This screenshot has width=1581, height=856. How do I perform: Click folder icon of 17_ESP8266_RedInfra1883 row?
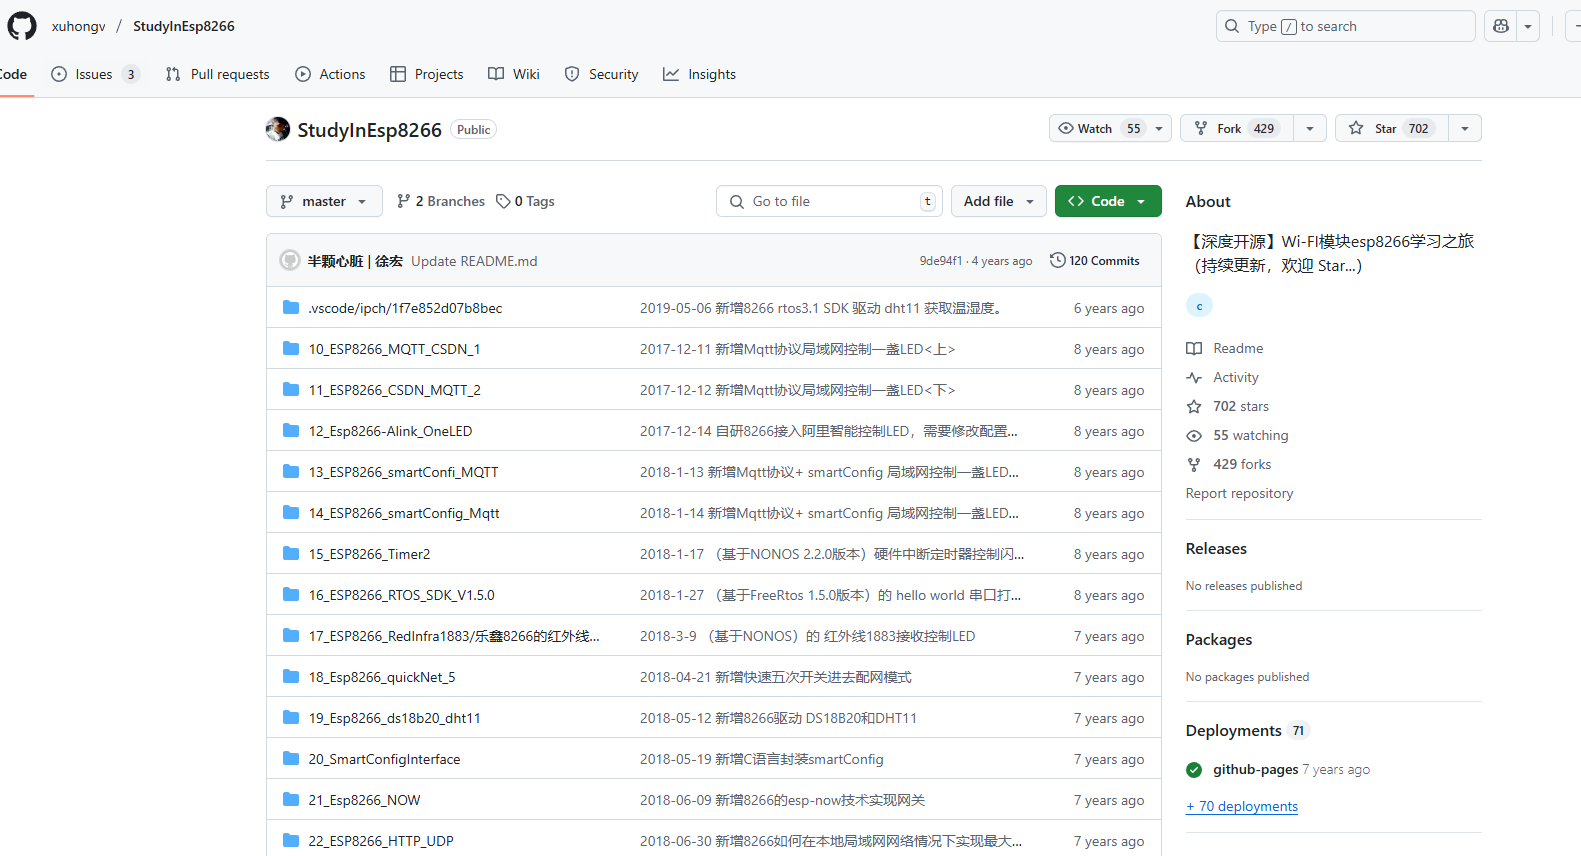pos(291,635)
